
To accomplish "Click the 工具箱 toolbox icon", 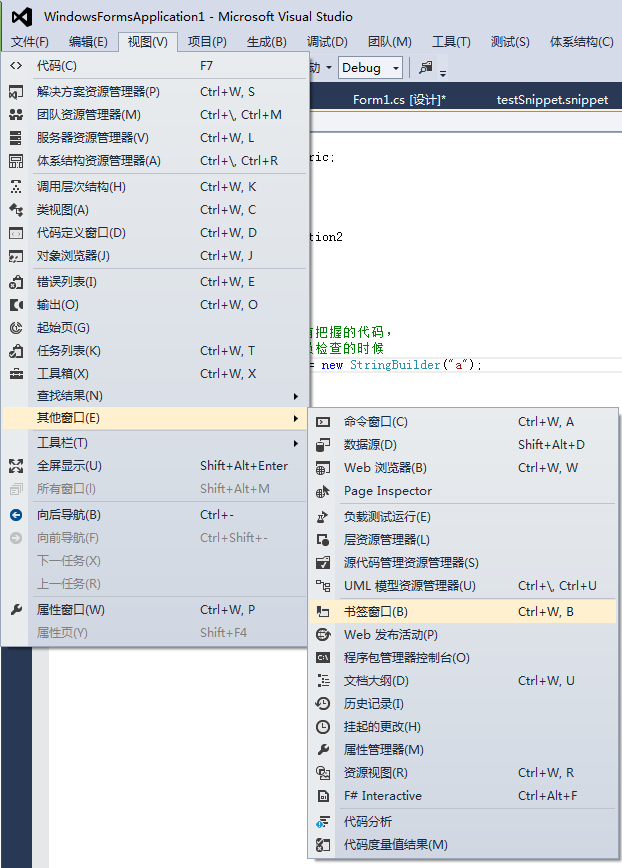I will click(16, 374).
